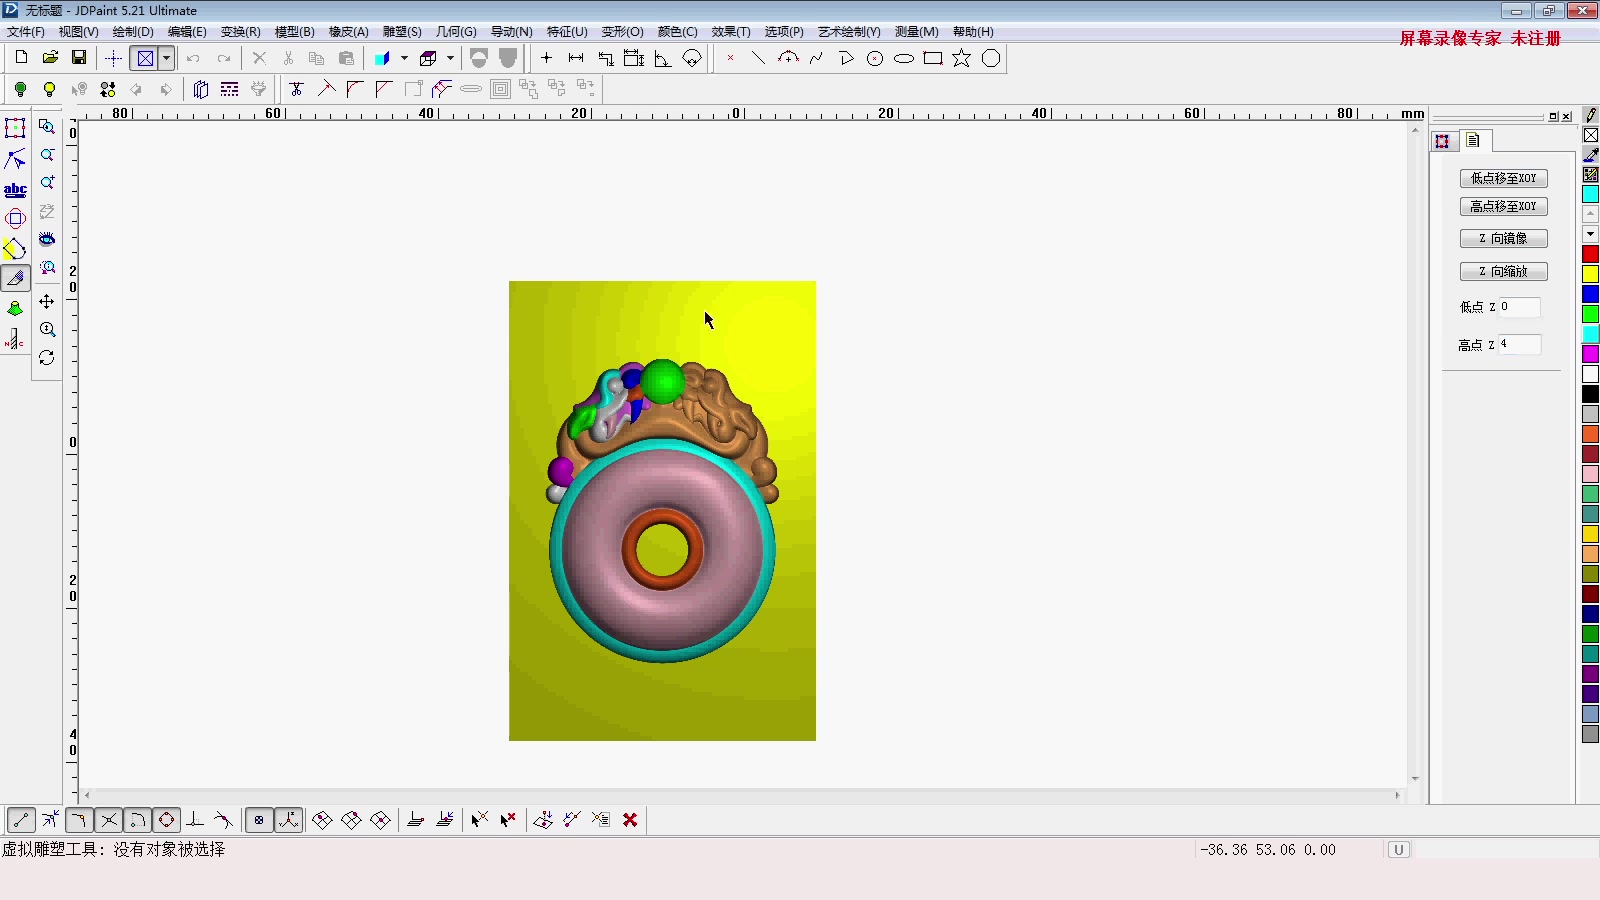Click the 低点 Z input field
This screenshot has width=1600, height=900.
point(1519,307)
